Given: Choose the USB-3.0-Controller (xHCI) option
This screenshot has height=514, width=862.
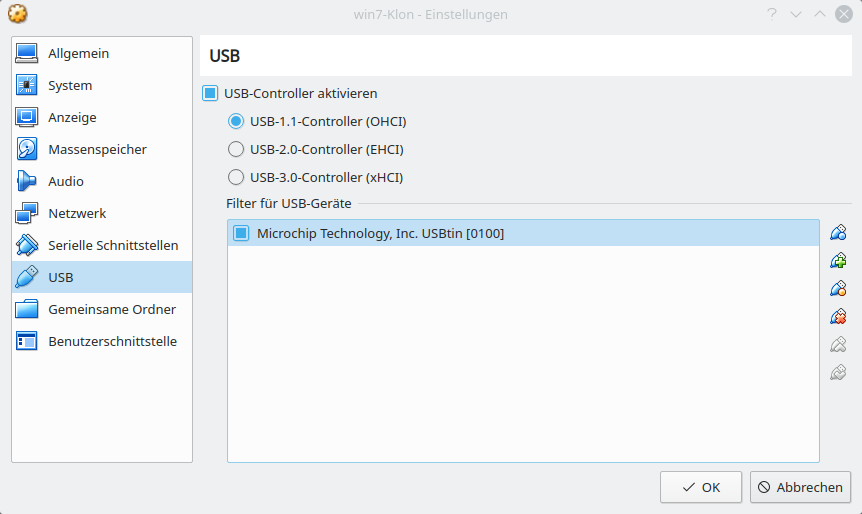Looking at the screenshot, I should coord(236,177).
